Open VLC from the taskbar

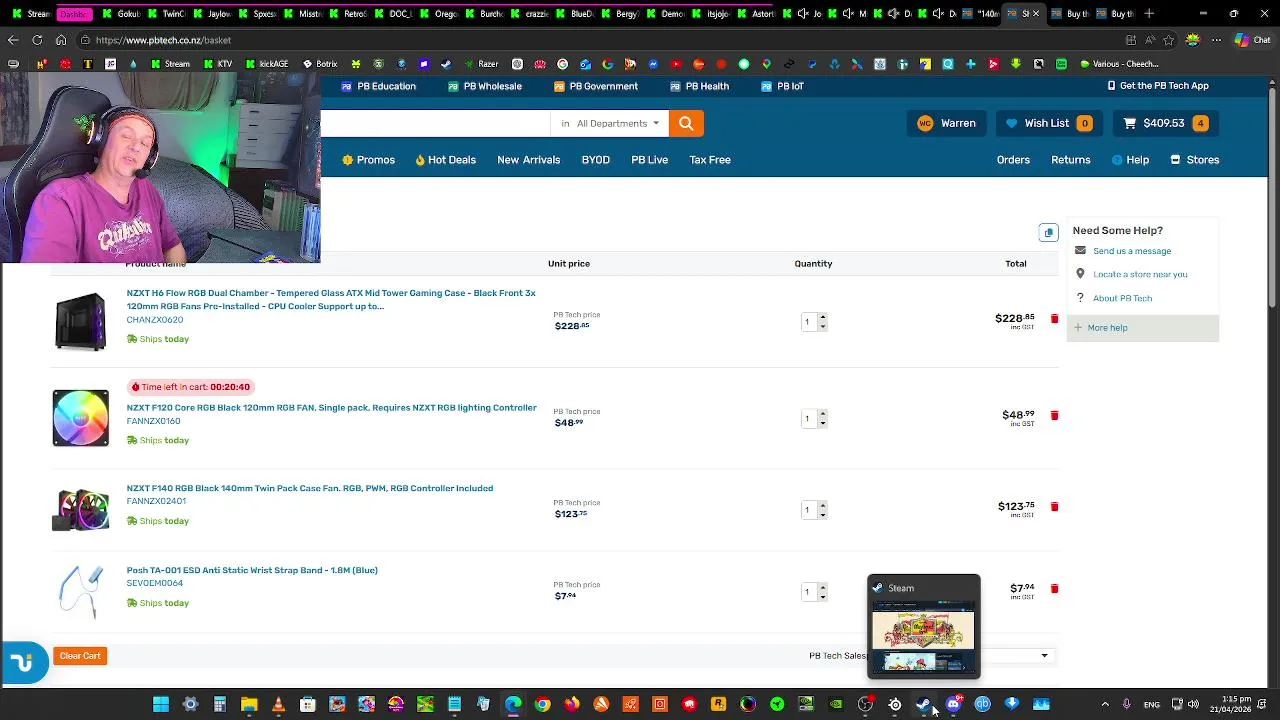pyautogui.click(x=278, y=705)
